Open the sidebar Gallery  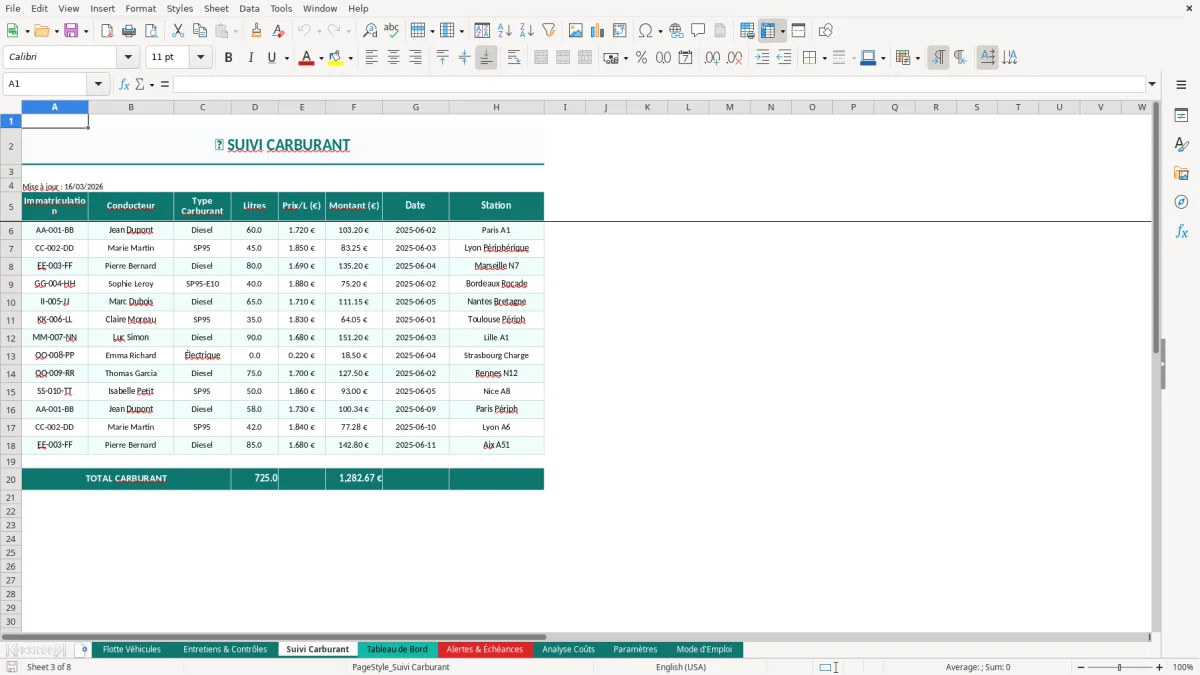coord(1181,174)
